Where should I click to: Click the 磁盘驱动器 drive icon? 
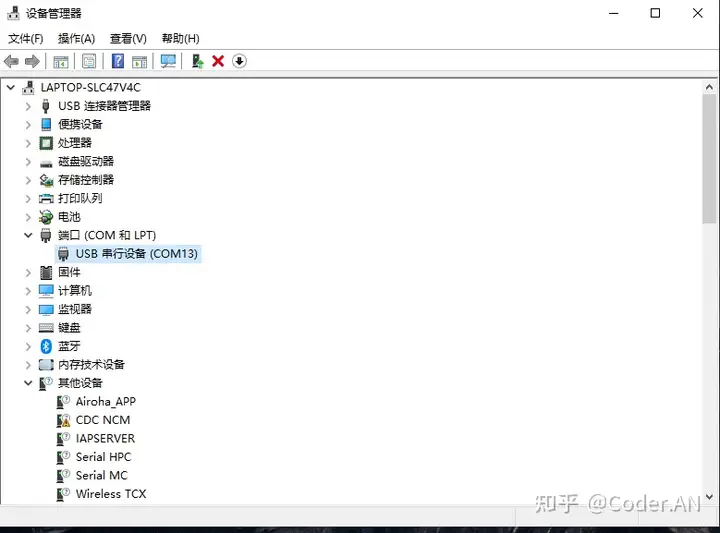tap(46, 163)
